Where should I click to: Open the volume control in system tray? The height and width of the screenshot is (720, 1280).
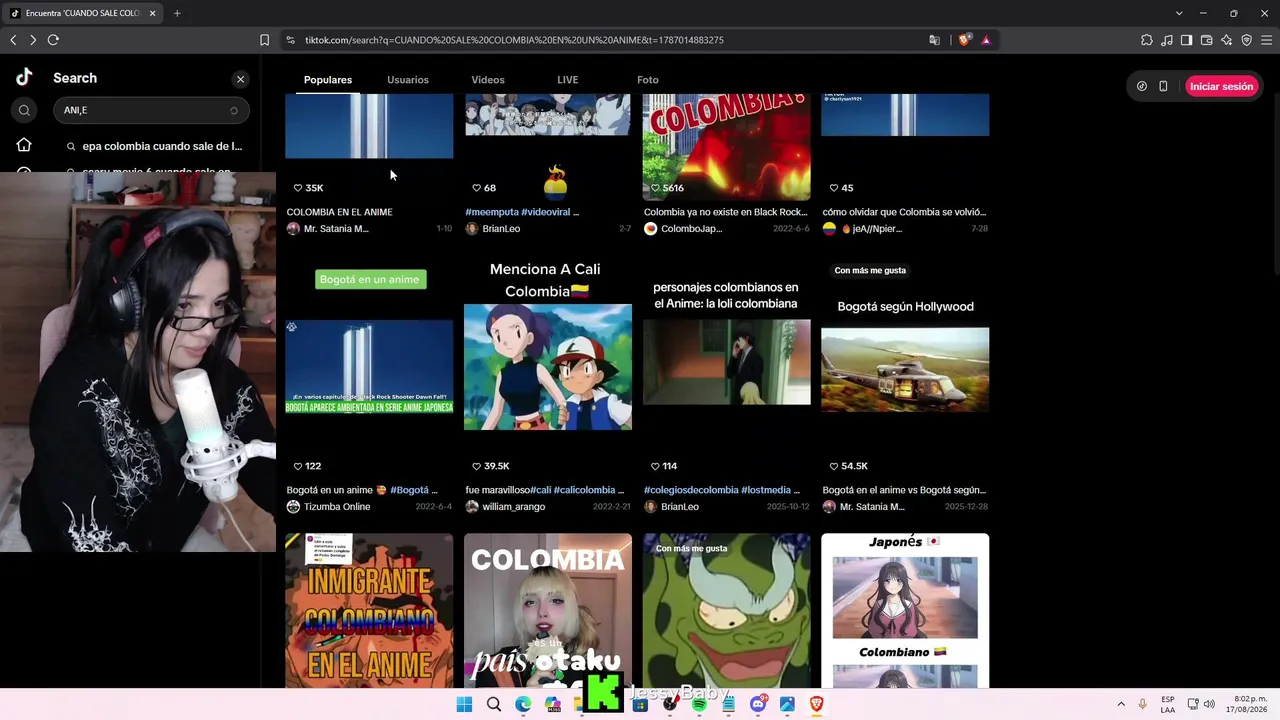tap(1210, 705)
